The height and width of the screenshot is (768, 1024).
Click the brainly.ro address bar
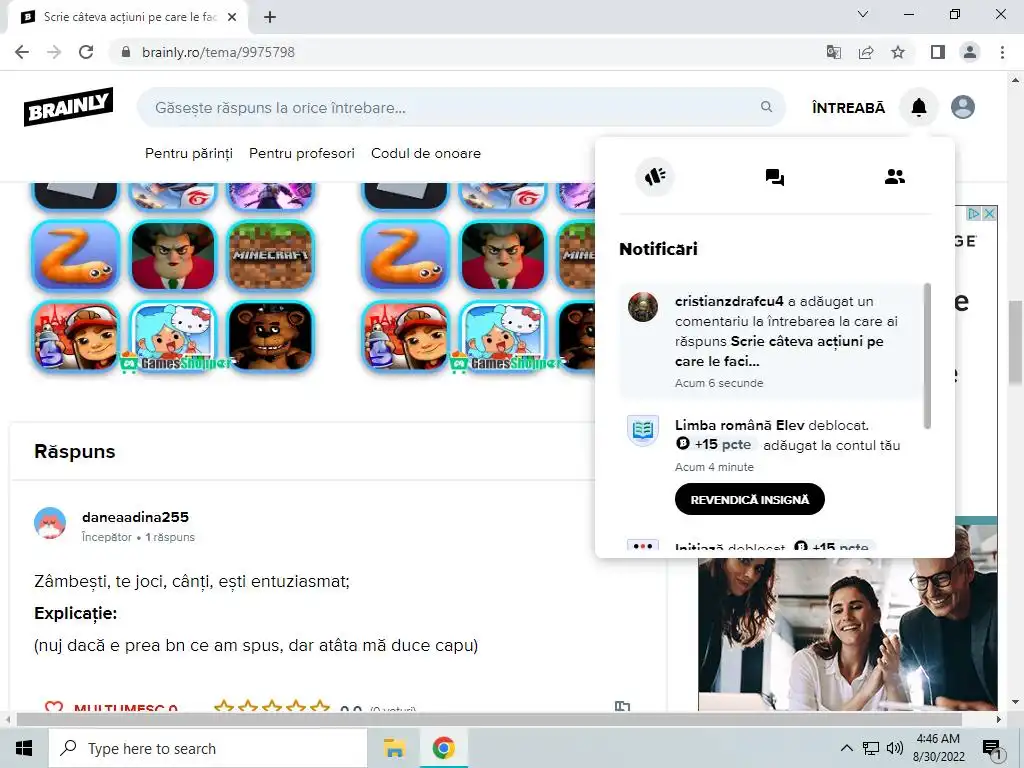[x=460, y=52]
